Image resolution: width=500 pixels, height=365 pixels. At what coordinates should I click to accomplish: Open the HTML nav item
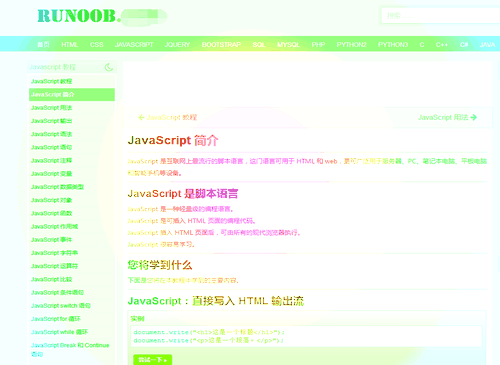[69, 45]
